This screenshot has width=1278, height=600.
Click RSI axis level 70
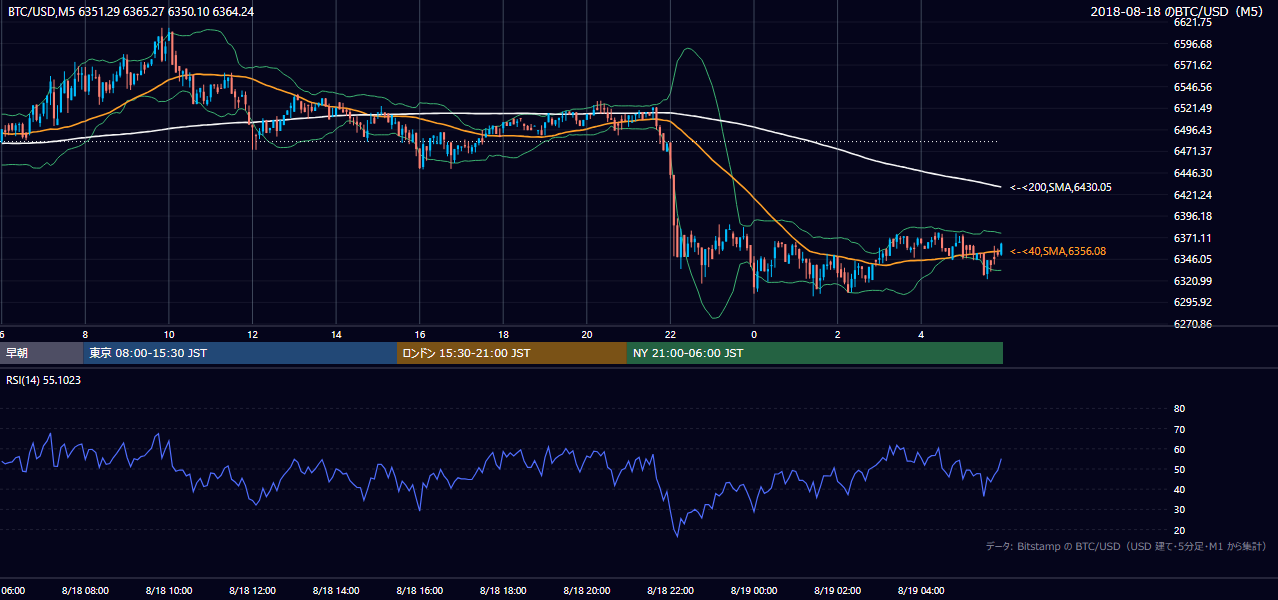click(x=1179, y=429)
